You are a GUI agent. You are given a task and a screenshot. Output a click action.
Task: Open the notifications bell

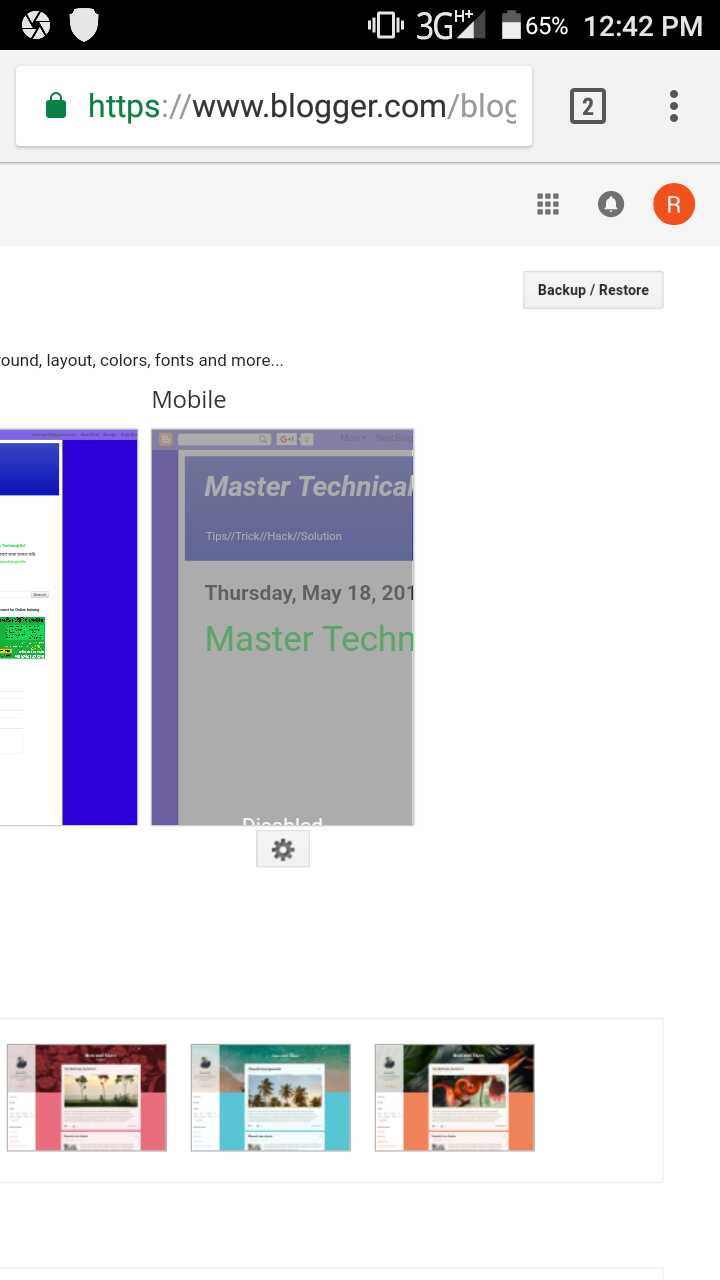pos(610,205)
